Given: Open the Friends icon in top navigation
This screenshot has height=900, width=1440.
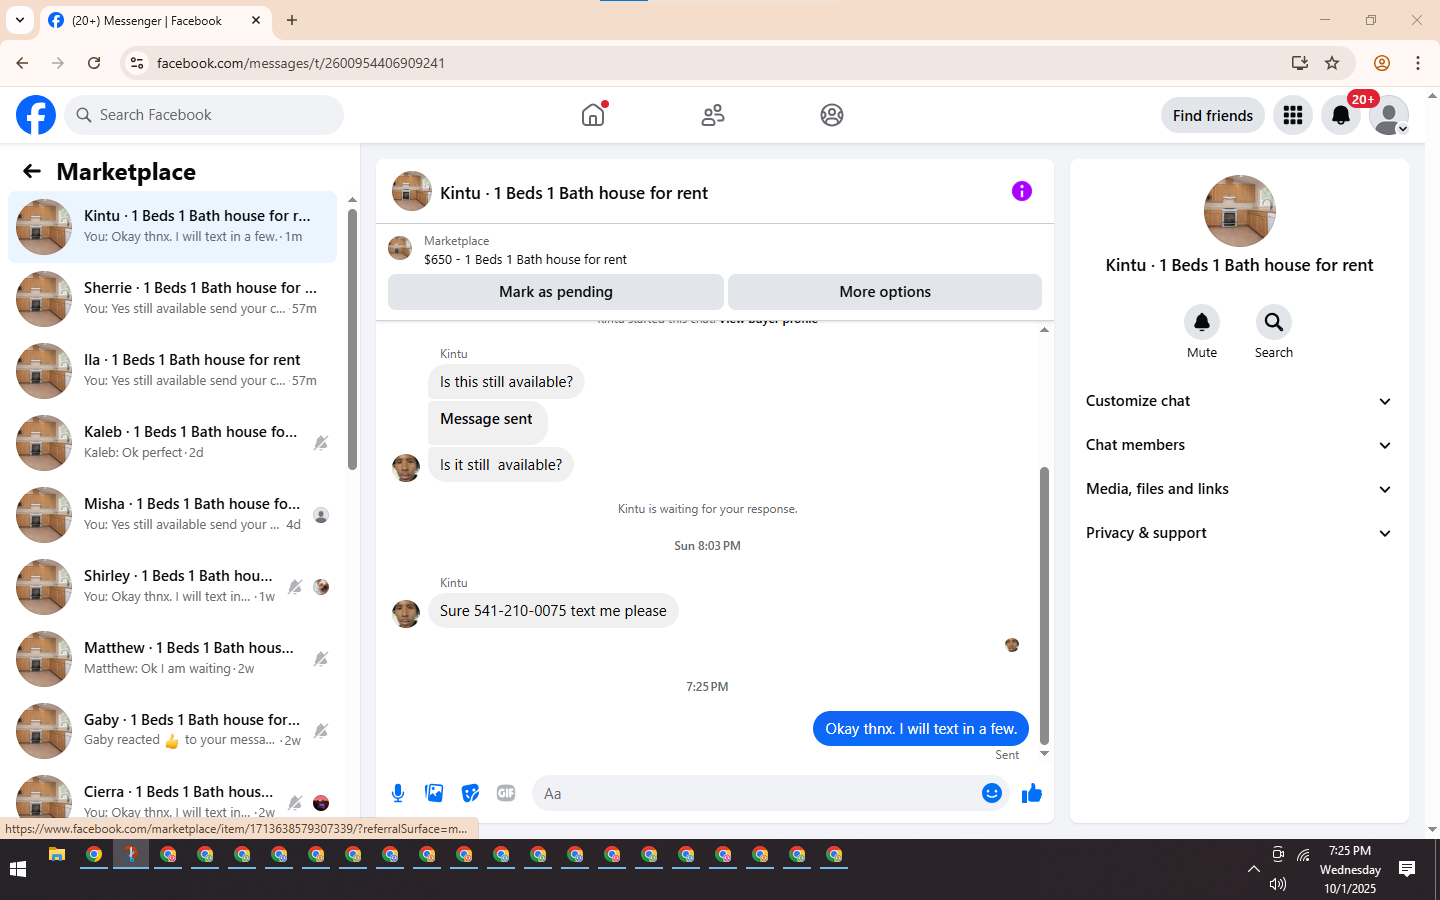Looking at the screenshot, I should [x=713, y=115].
